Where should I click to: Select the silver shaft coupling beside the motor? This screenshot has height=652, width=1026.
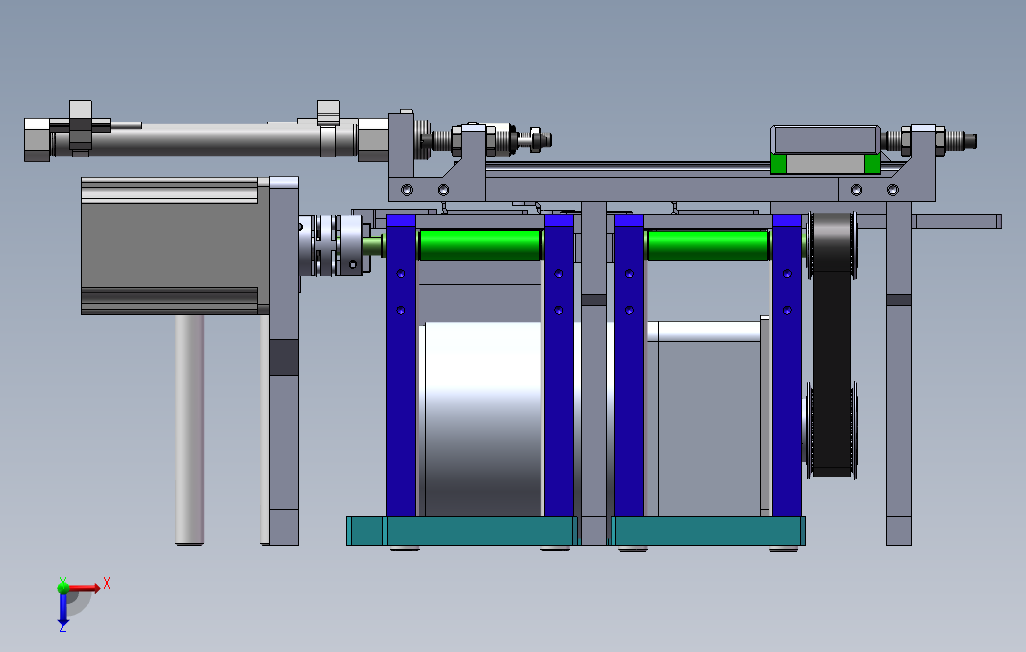[334, 245]
